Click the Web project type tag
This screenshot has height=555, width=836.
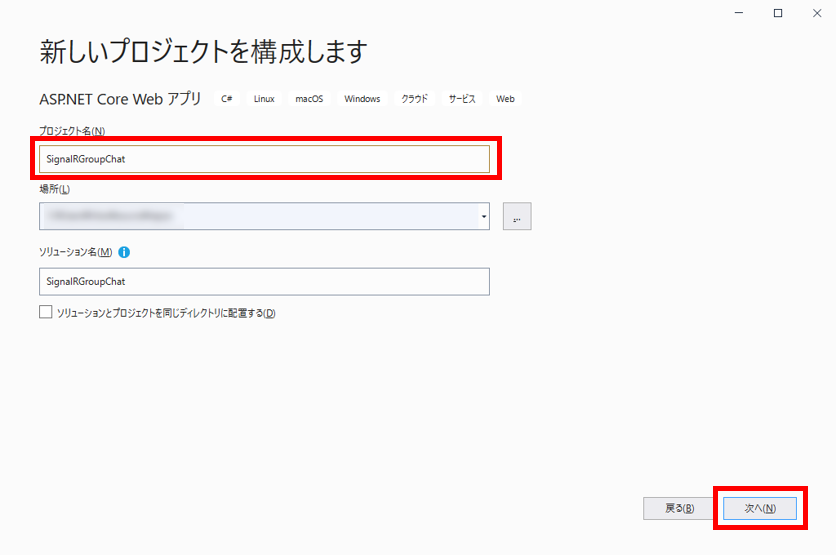coord(505,99)
